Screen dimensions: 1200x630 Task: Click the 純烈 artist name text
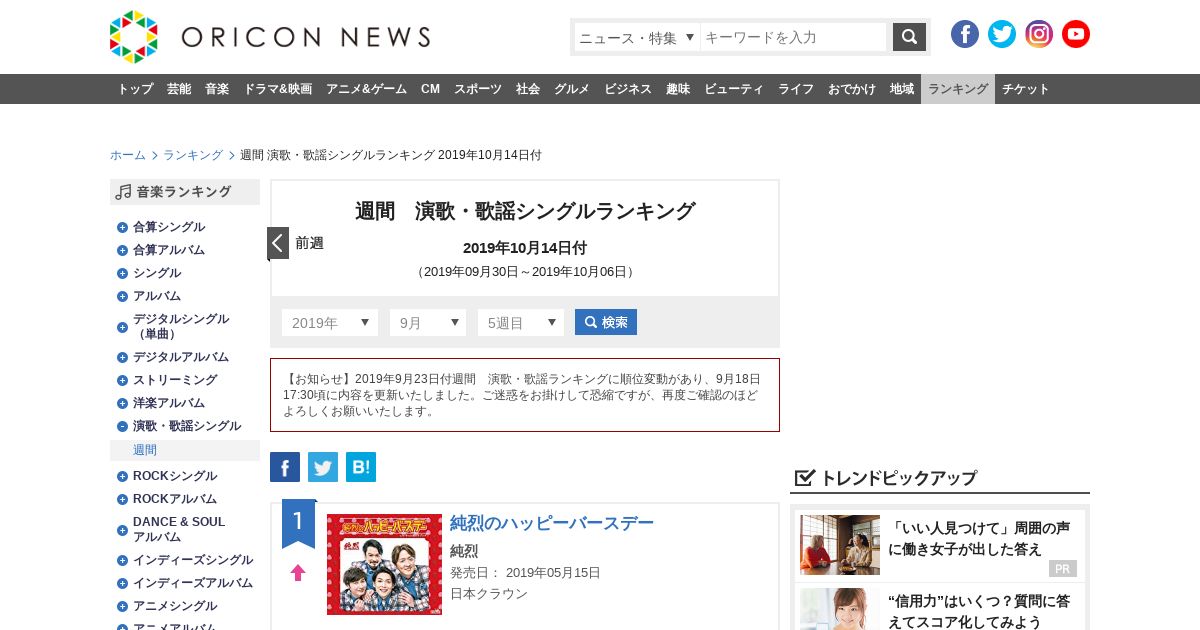pyautogui.click(x=464, y=551)
